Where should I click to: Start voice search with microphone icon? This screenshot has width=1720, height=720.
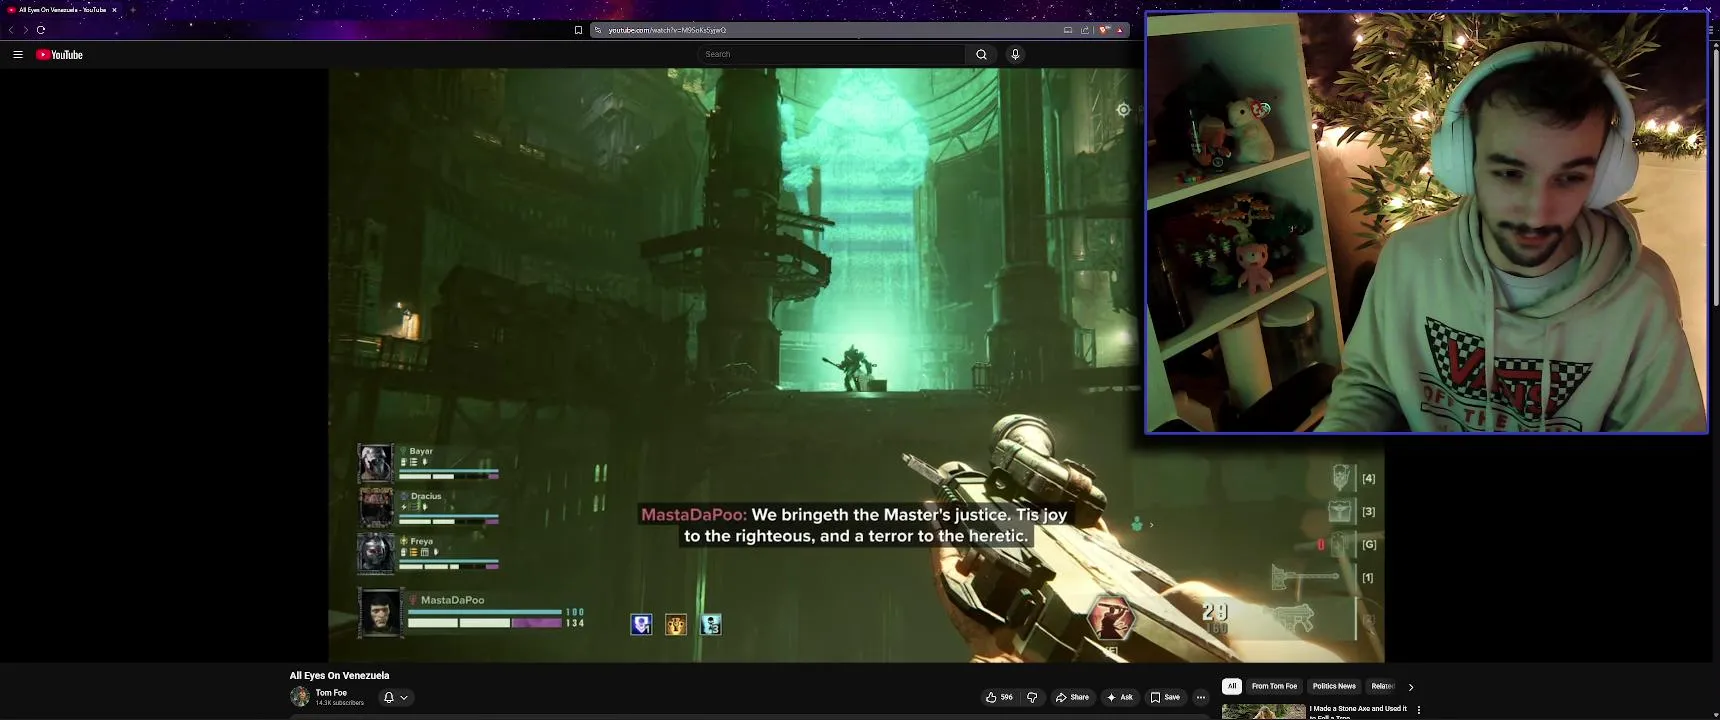pos(1015,54)
